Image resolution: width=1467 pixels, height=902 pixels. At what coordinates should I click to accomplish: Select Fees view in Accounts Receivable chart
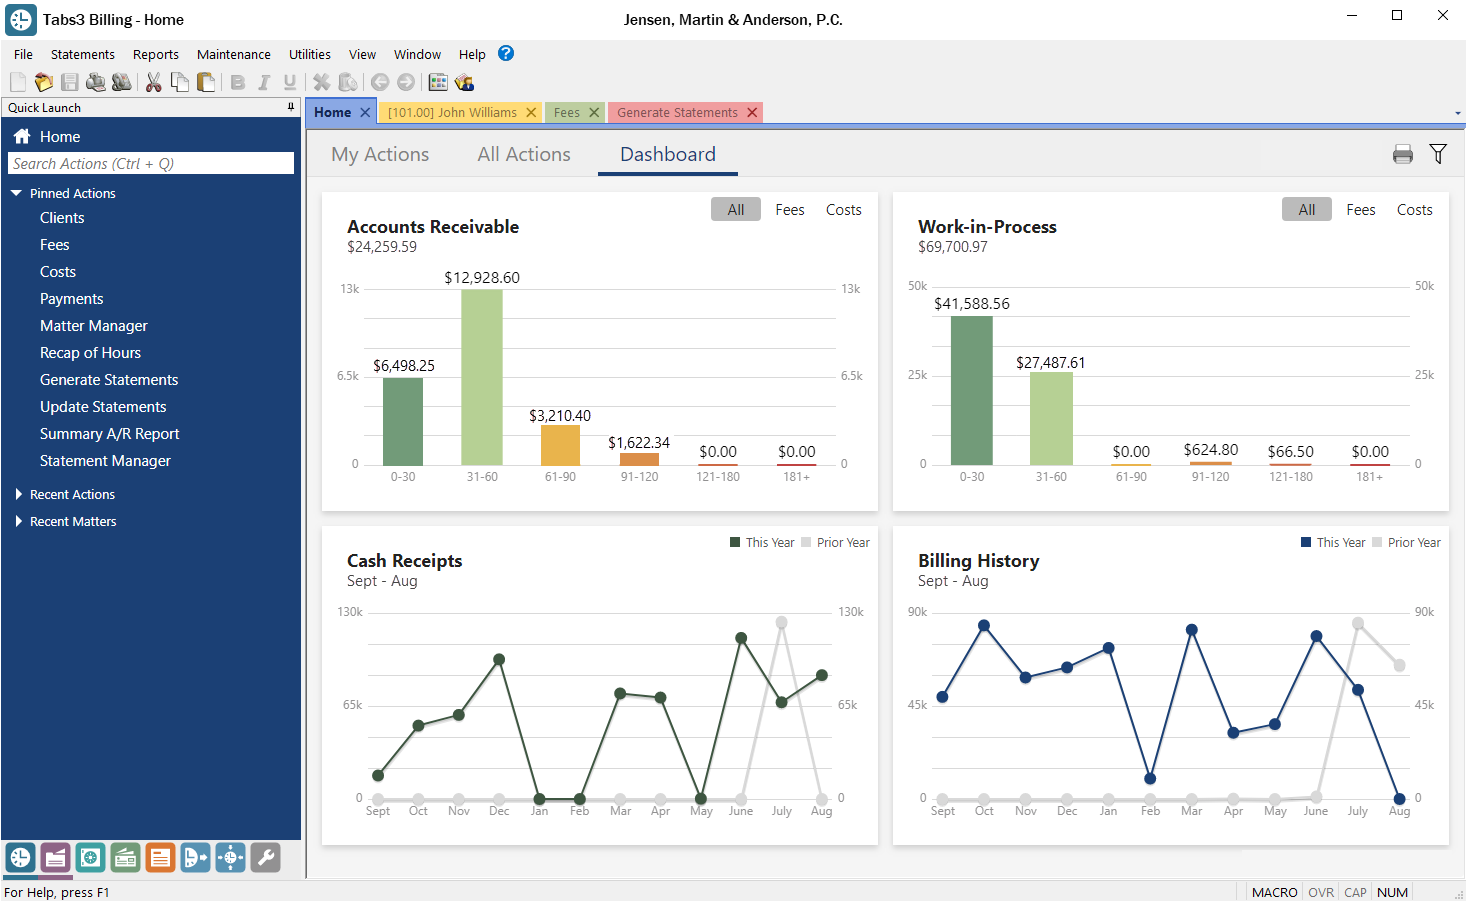tap(789, 209)
